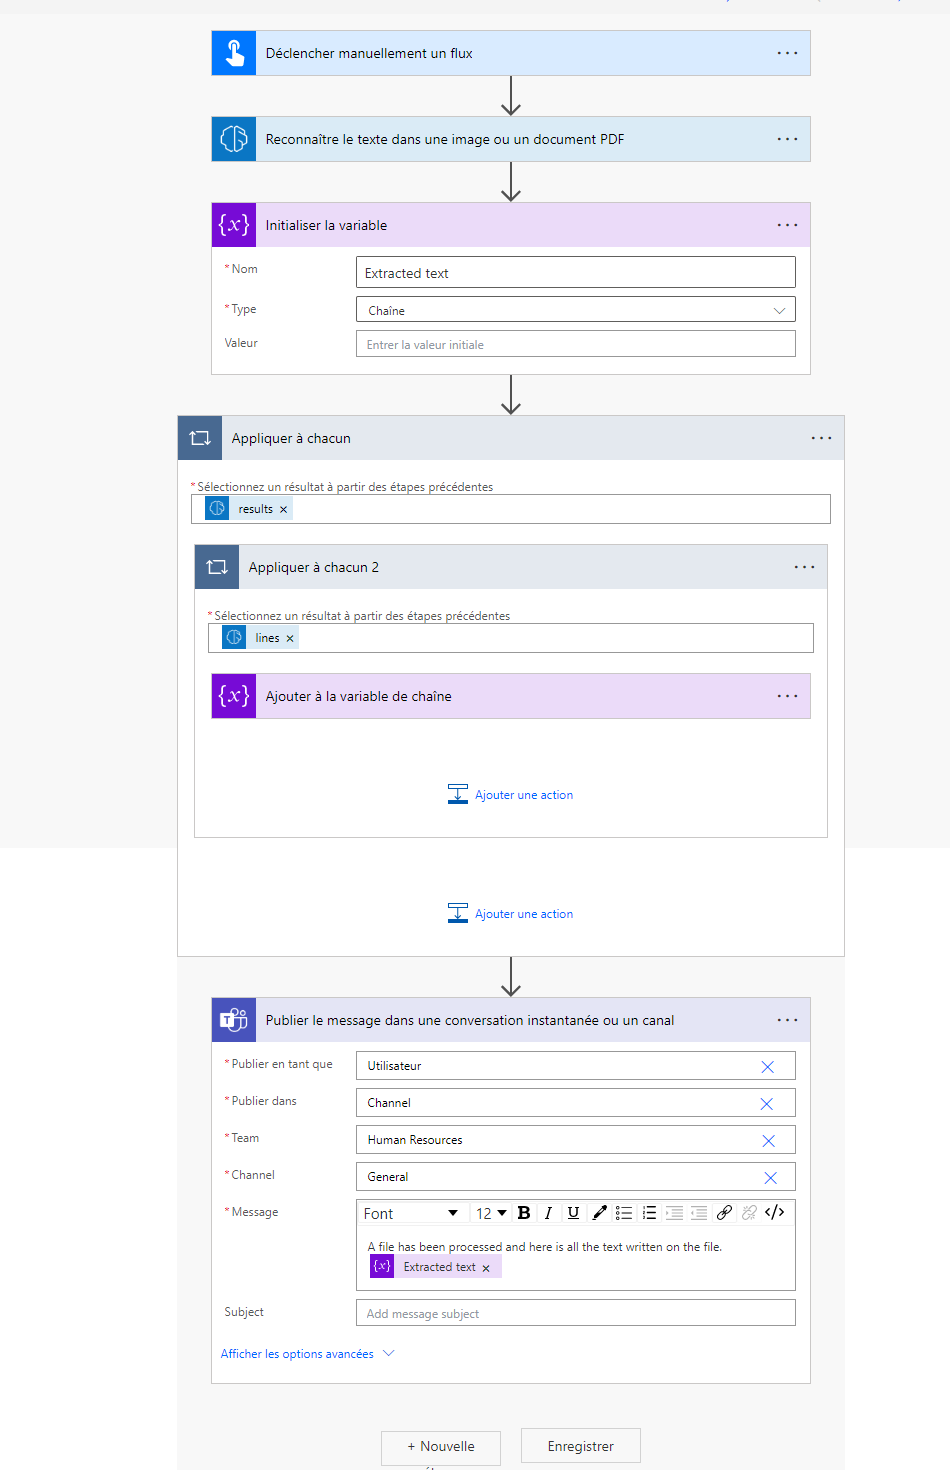Click the Add message subject field

click(x=576, y=1313)
